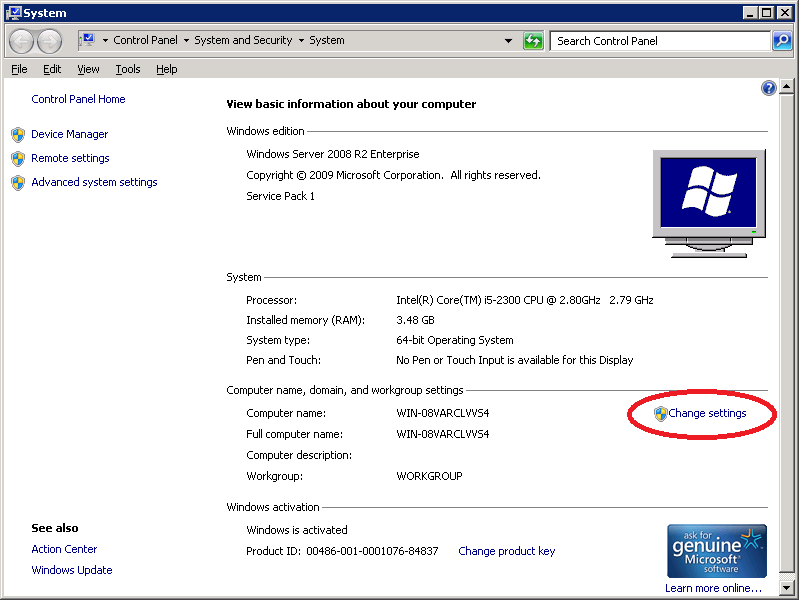This screenshot has height=600, width=799.
Task: Select System in the breadcrumb
Action: (x=327, y=40)
